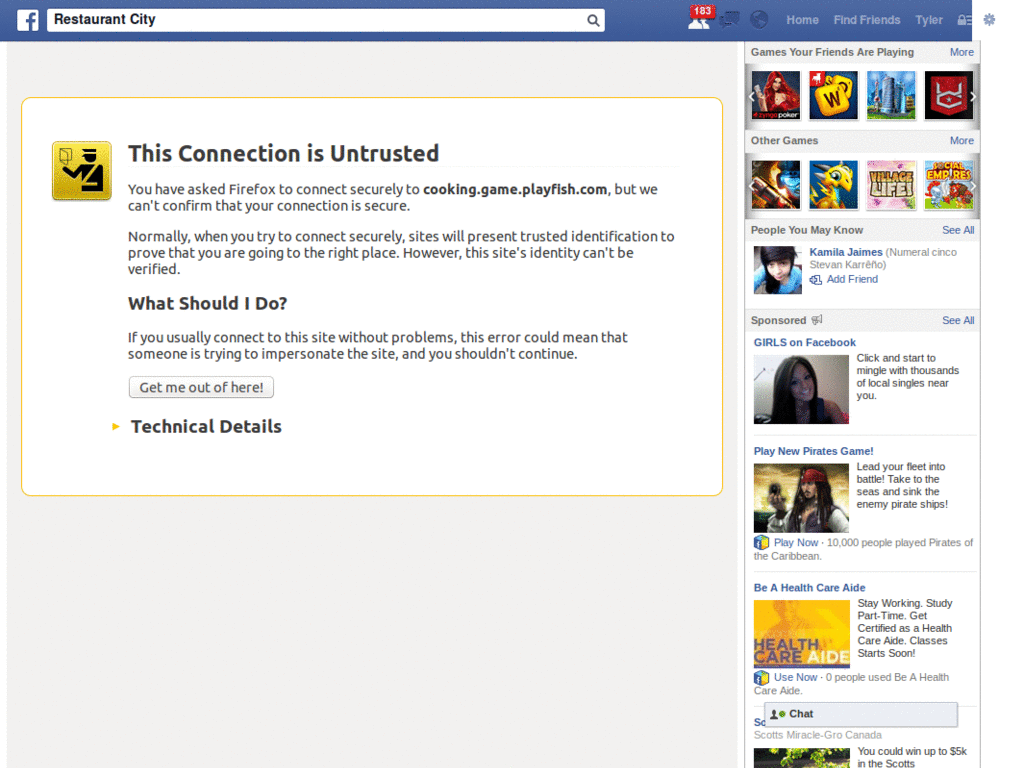Click 'Scotts Miracle-Gro Canada' text
Image resolution: width=1024 pixels, height=768 pixels.
point(818,735)
